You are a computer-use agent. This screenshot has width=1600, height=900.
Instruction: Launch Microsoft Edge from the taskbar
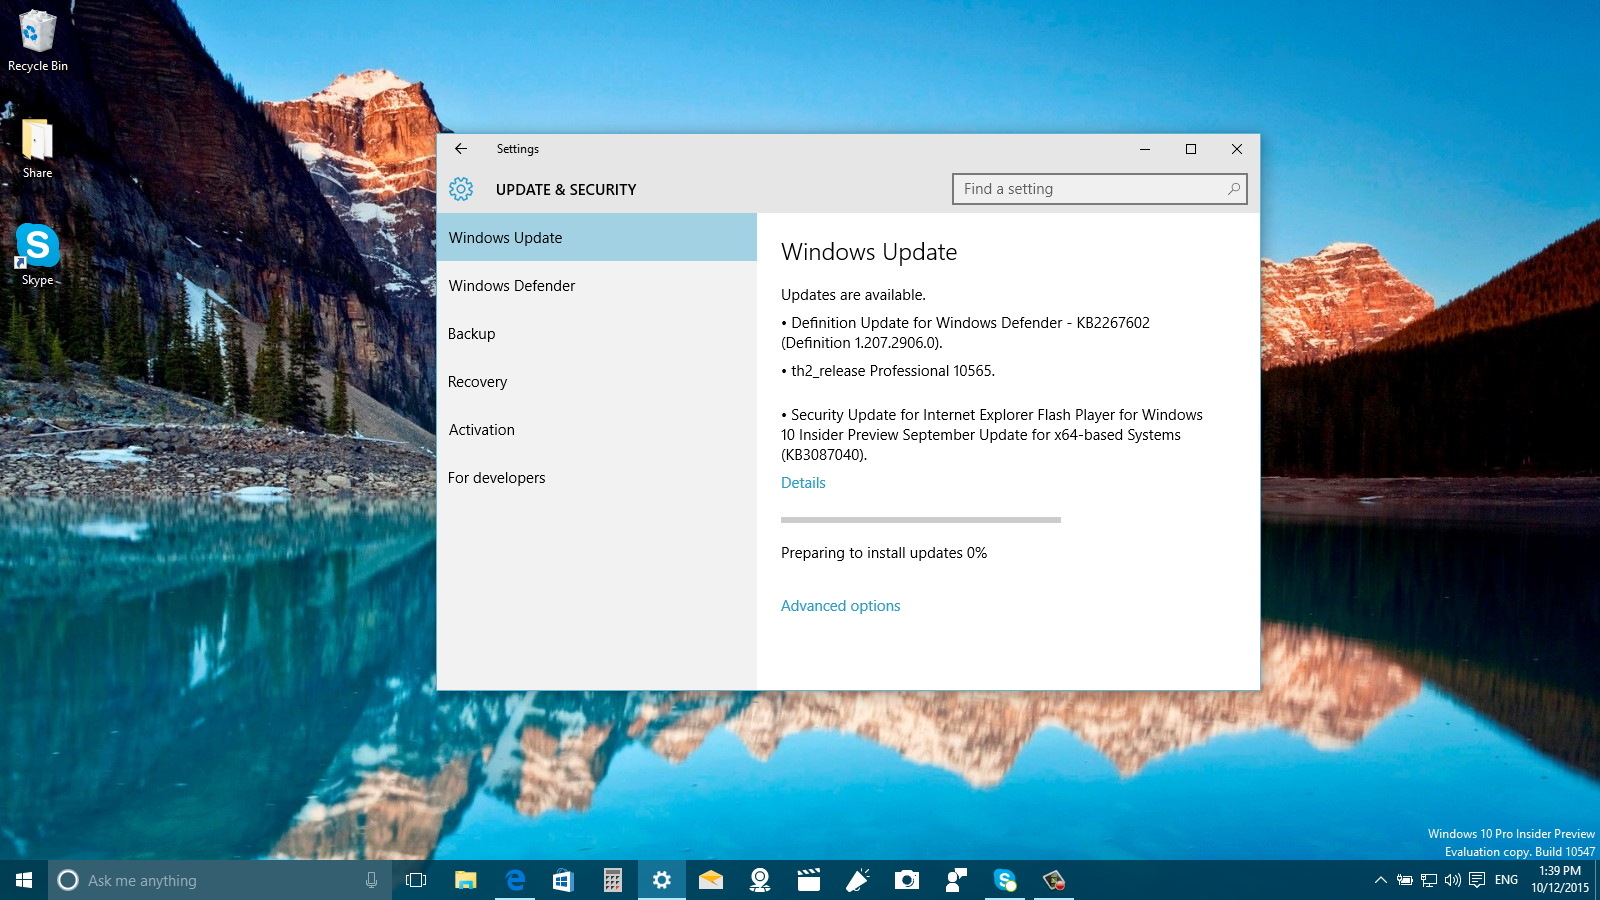tap(515, 880)
